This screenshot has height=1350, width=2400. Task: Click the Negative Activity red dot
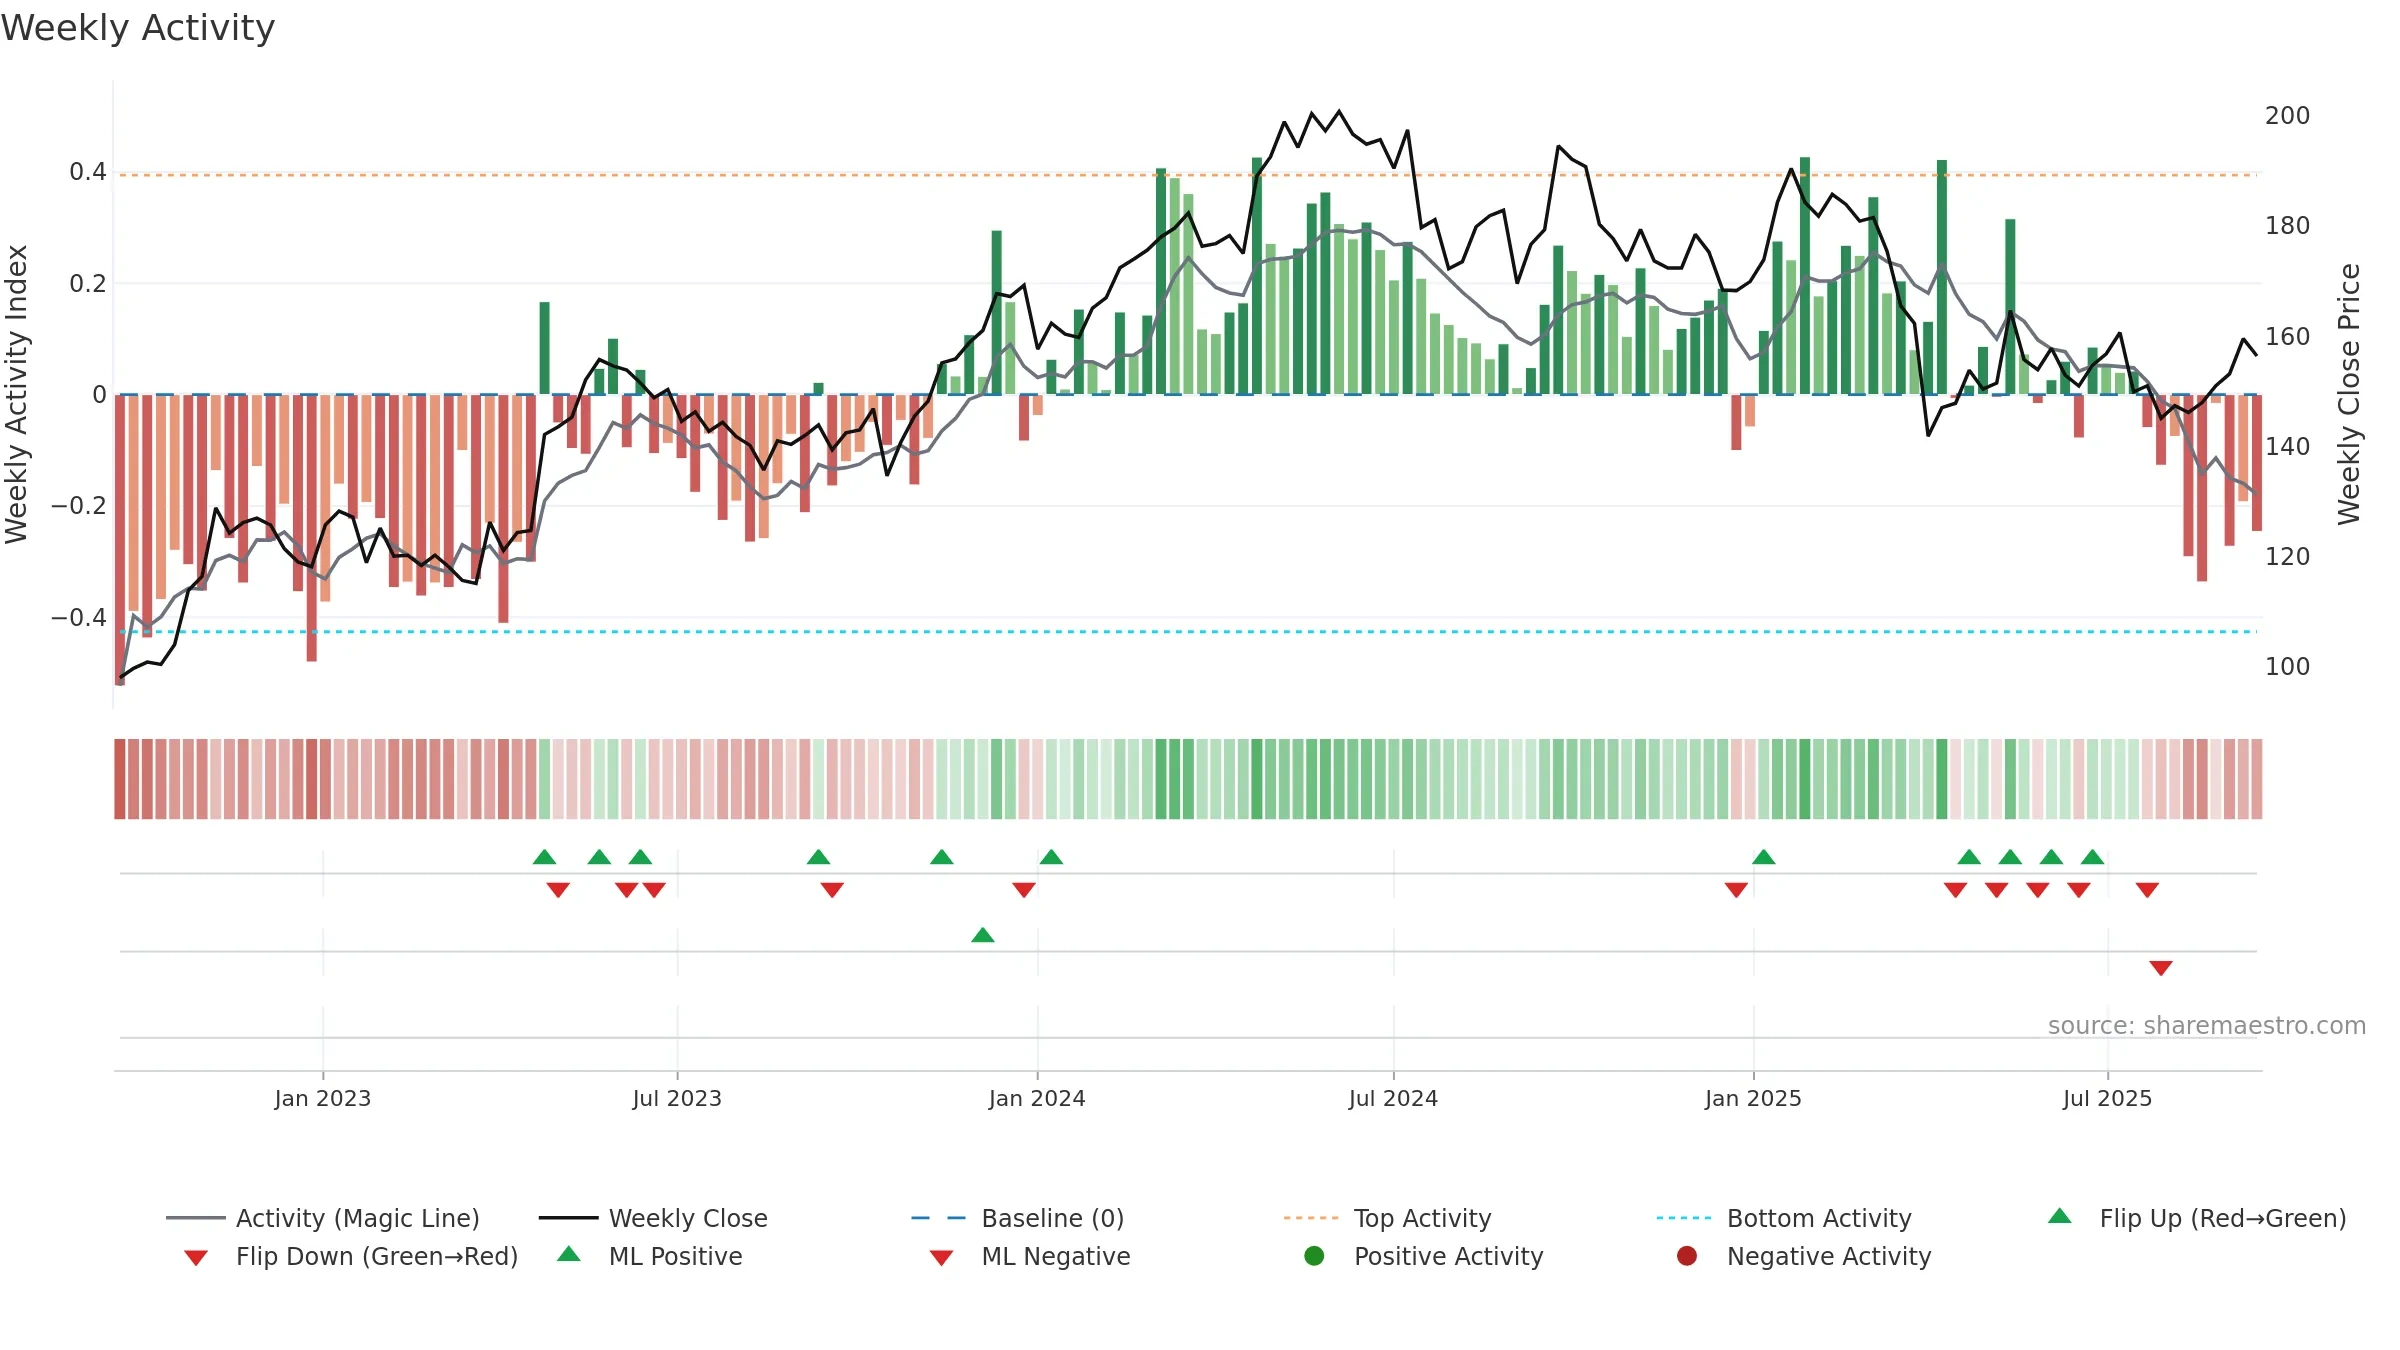click(1687, 1256)
